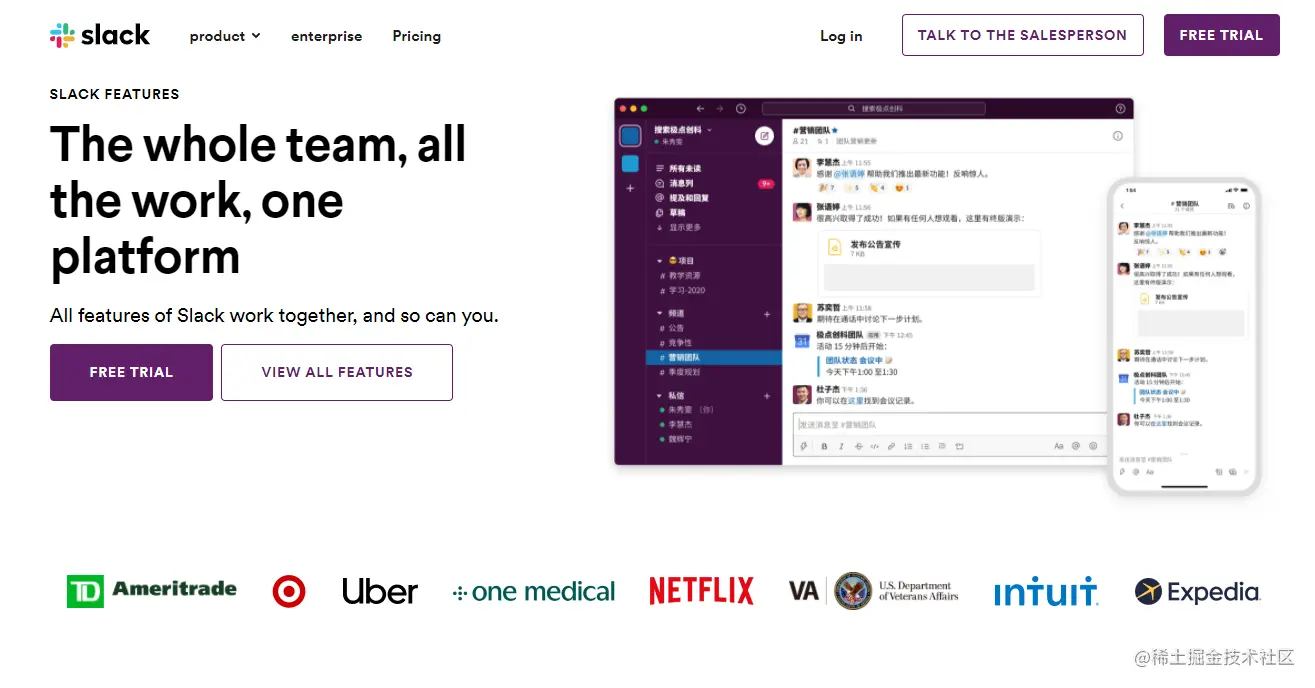Collapse the 频道 channels section
The image size is (1315, 688).
(659, 314)
